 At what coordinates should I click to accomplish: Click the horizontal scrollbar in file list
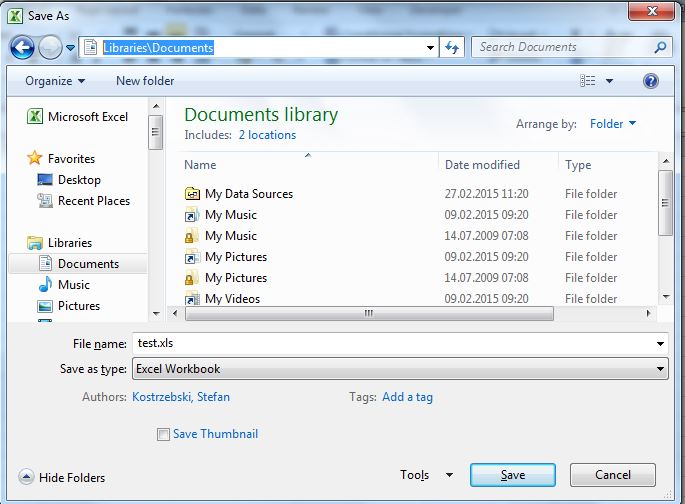[x=368, y=312]
